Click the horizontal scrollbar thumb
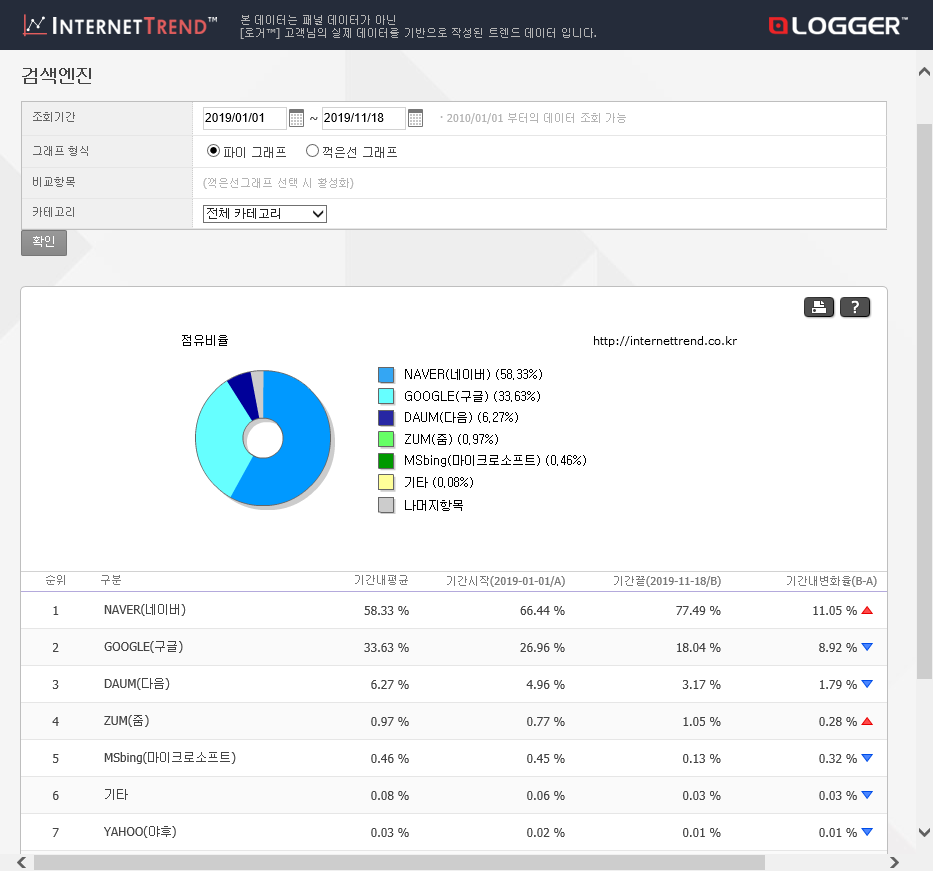Screen dimensions: 933x871 tap(399, 863)
